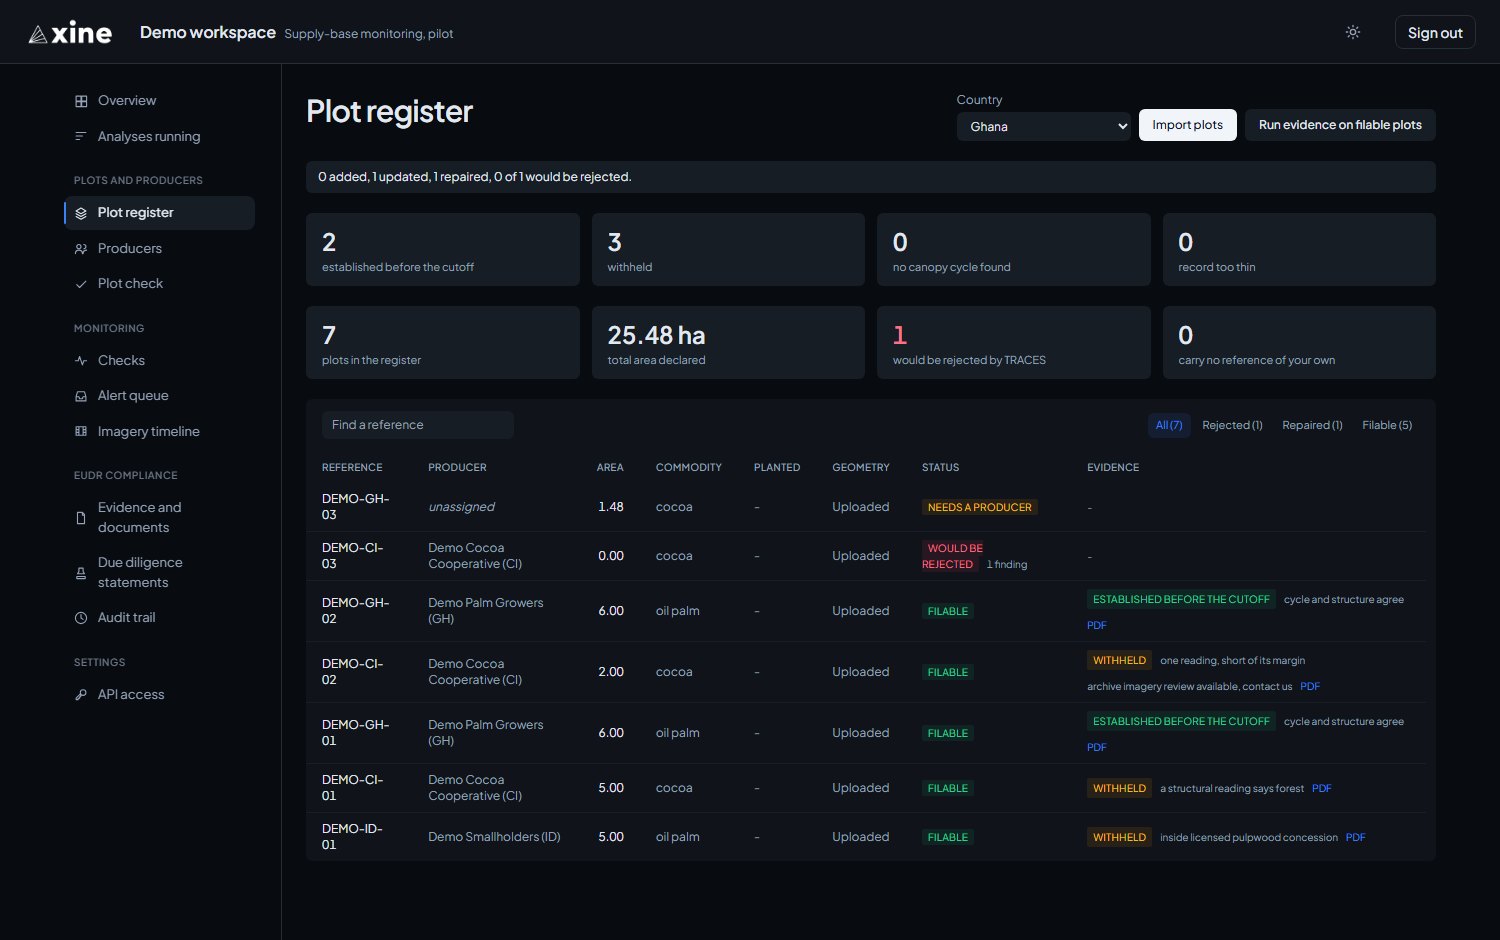Click the 'Demo Smallholders (ID)' producer cell
This screenshot has width=1500, height=940.
494,837
